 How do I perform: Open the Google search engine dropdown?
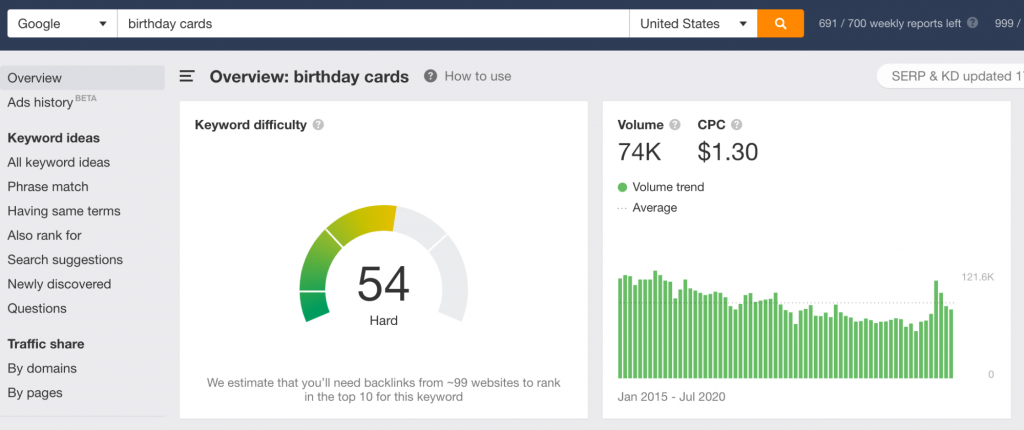pyautogui.click(x=62, y=24)
